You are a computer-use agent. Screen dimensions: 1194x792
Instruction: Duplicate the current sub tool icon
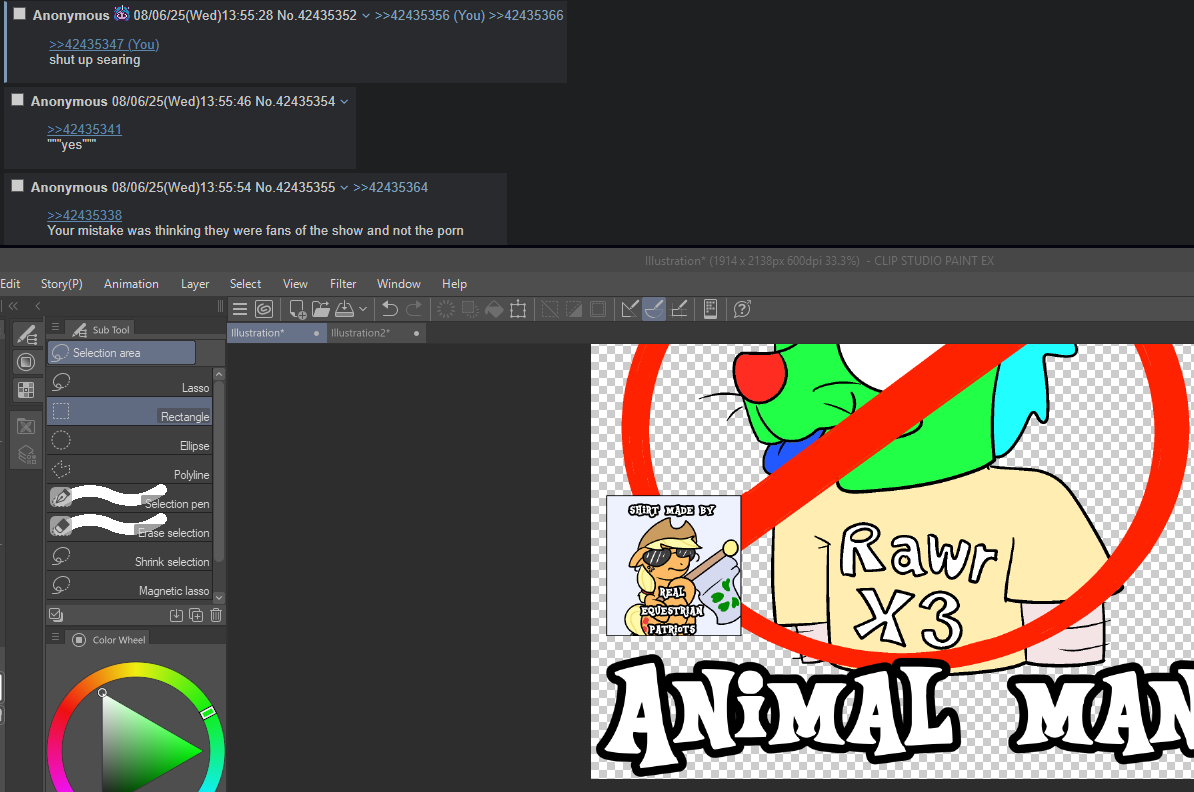coord(196,615)
